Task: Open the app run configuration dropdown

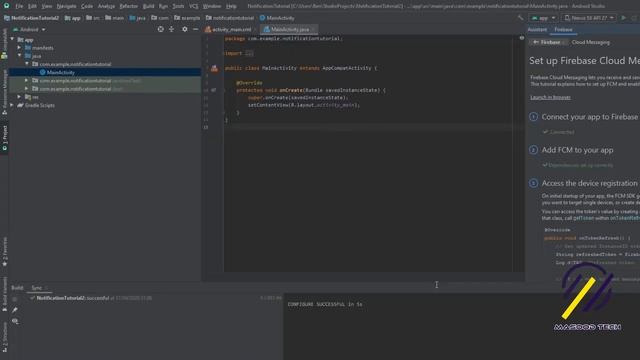Action: (x=543, y=18)
